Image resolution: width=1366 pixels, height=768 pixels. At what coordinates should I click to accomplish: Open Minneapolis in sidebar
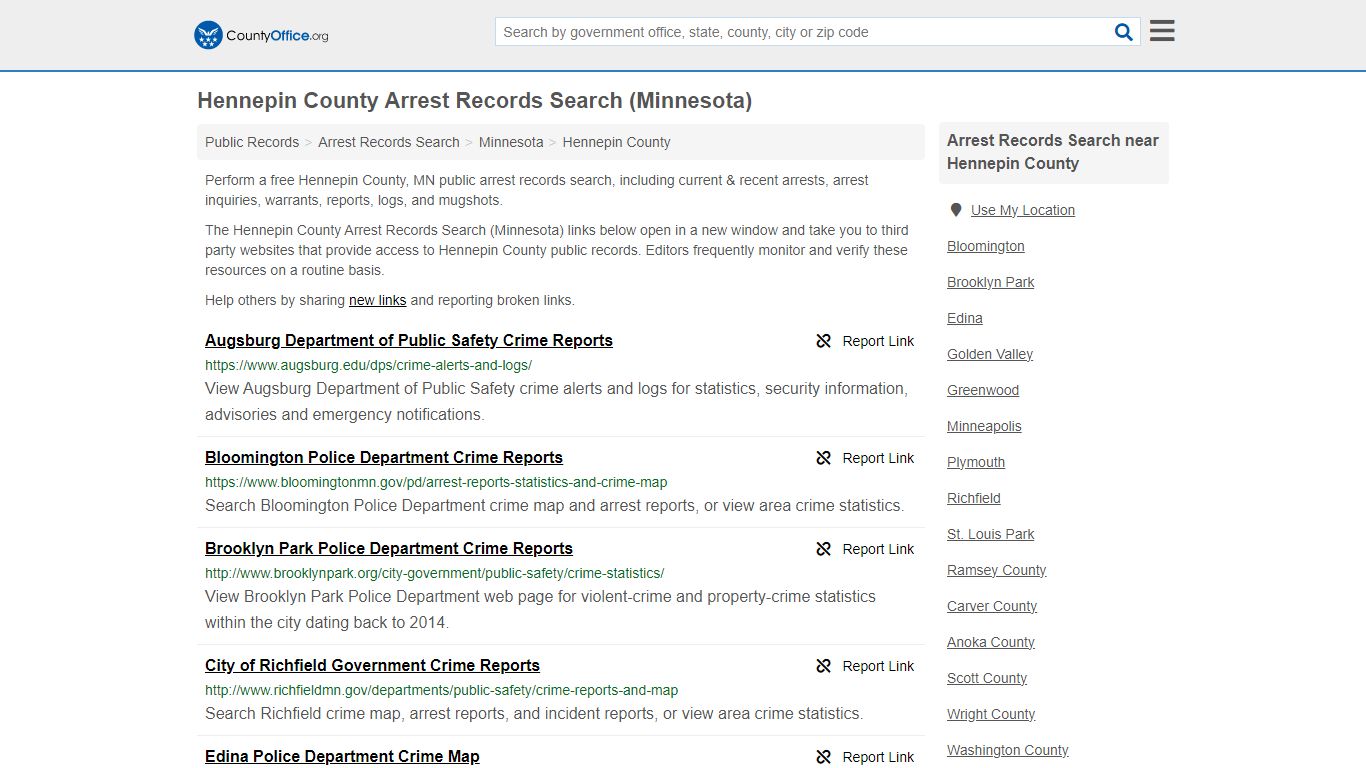click(984, 426)
